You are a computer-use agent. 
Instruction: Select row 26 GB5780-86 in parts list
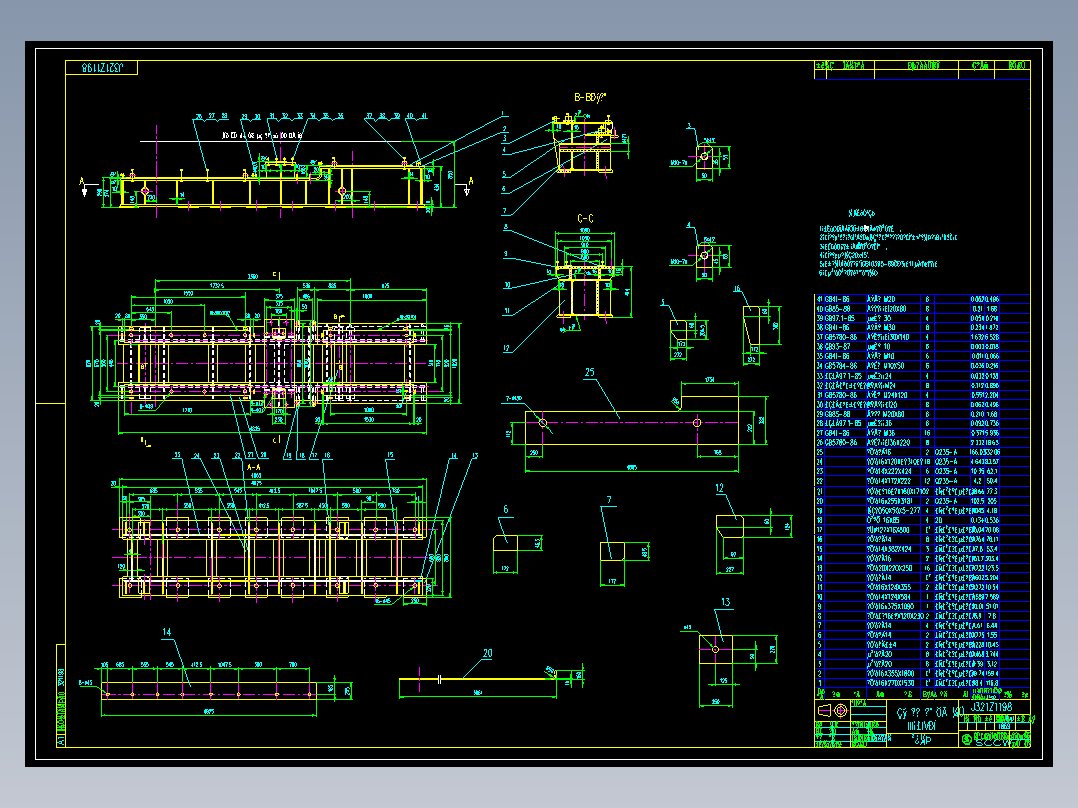922,443
